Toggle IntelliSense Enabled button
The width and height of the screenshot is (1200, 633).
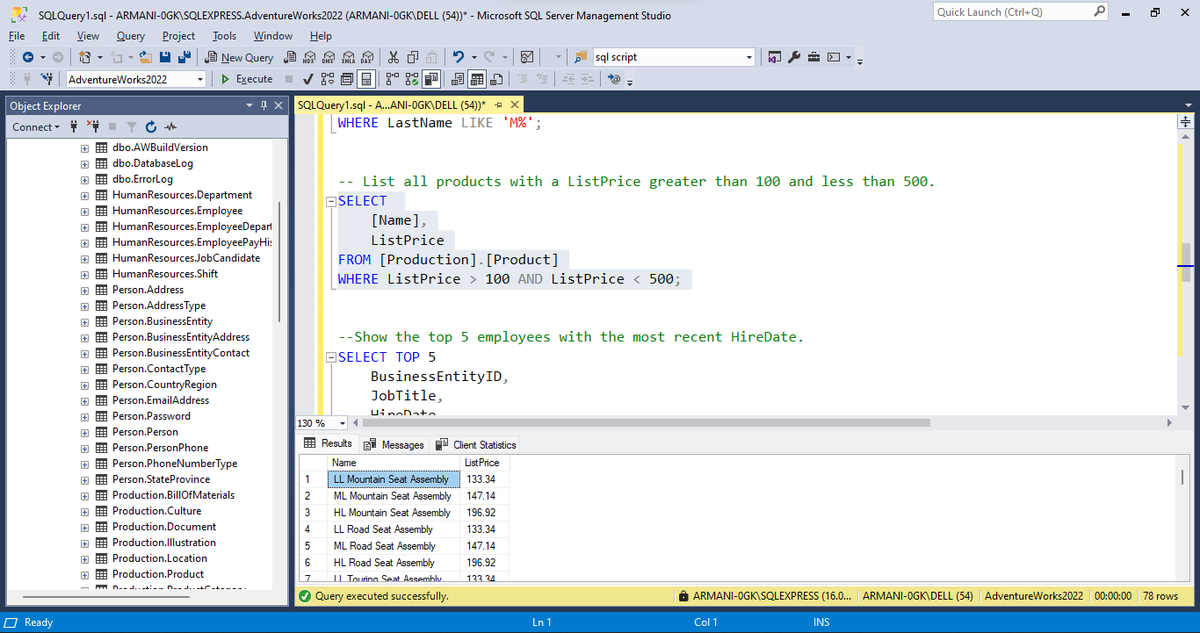[366, 79]
